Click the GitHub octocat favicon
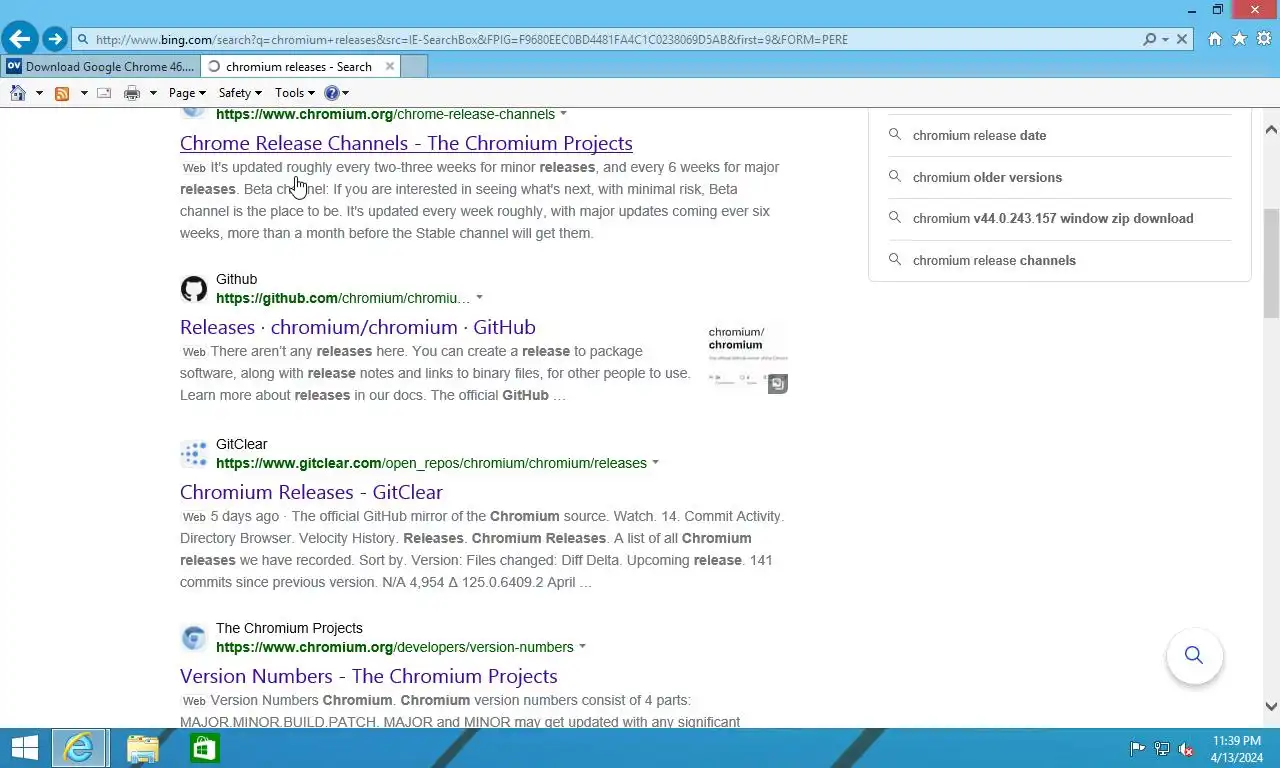 pos(194,289)
